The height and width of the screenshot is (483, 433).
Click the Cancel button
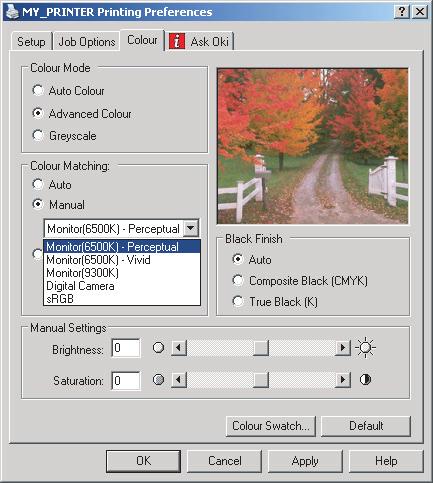(225, 461)
